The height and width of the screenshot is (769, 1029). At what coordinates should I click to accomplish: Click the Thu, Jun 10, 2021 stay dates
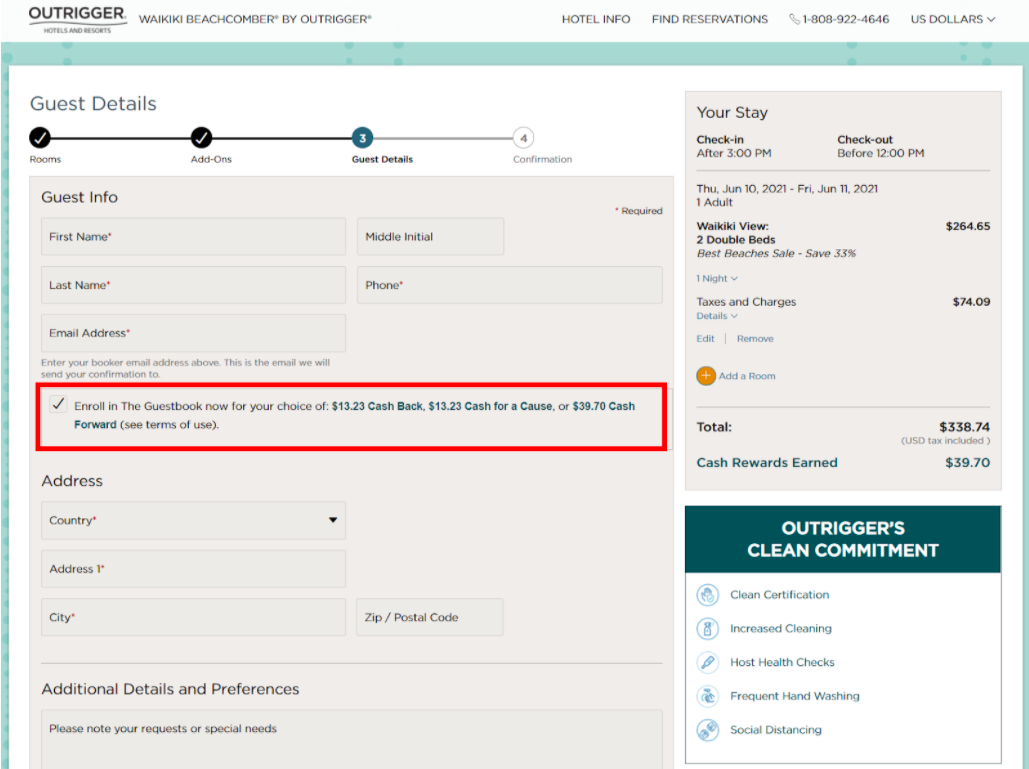click(x=787, y=189)
